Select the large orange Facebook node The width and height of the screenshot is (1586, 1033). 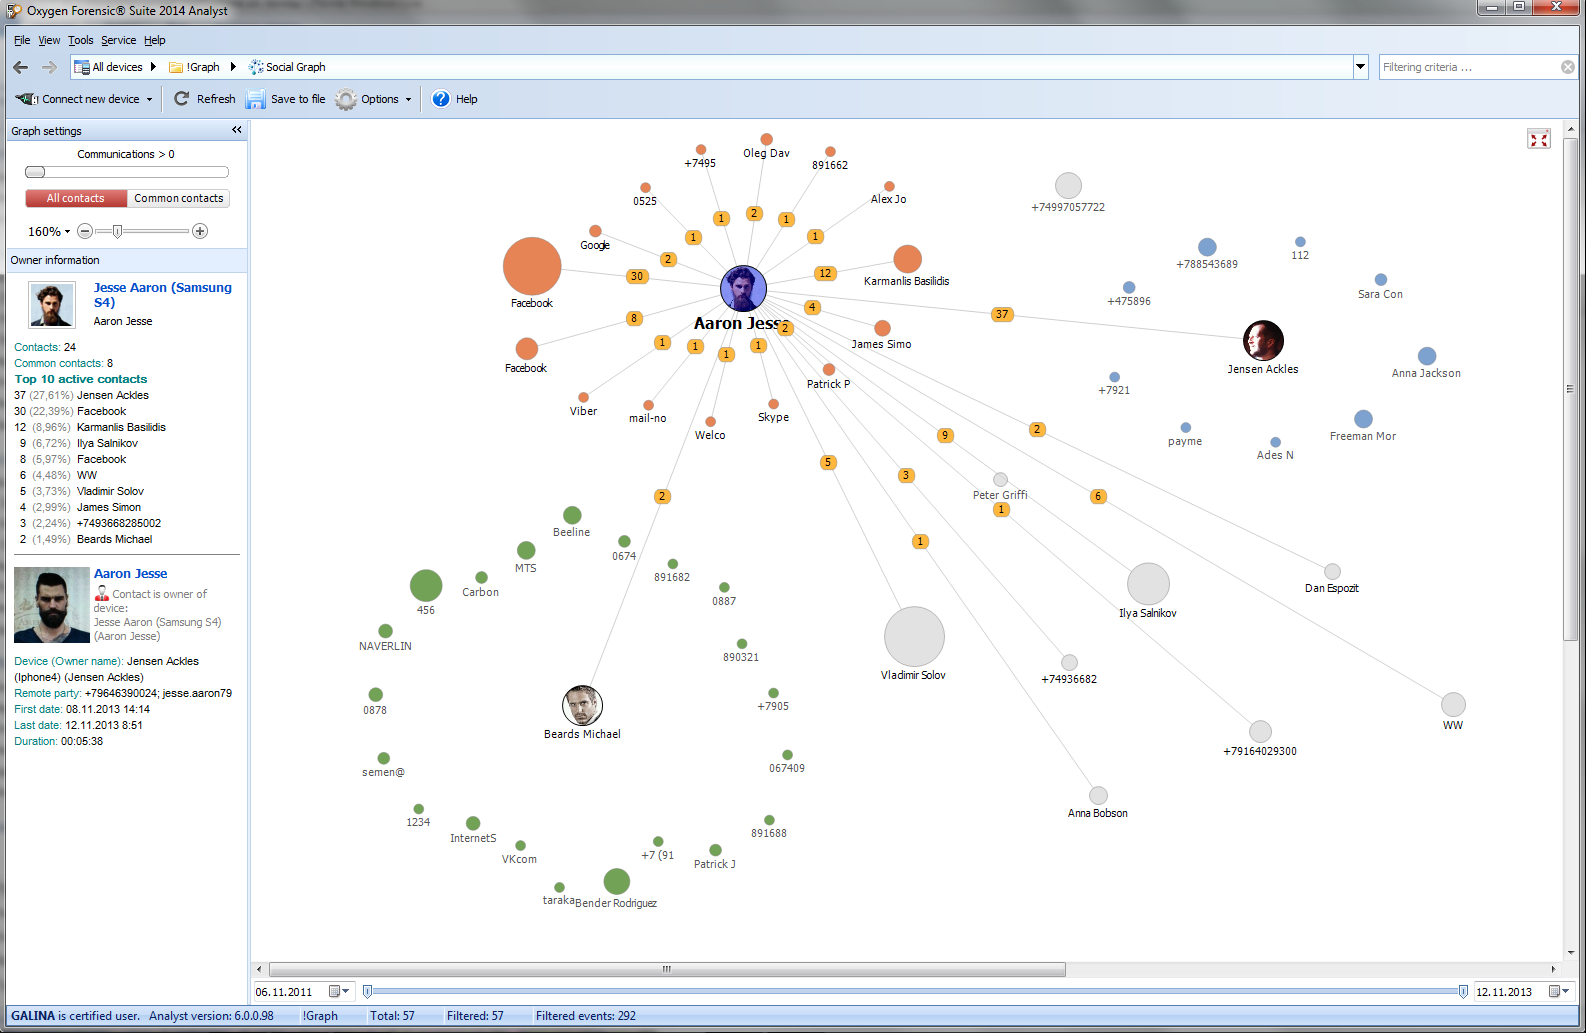[532, 267]
